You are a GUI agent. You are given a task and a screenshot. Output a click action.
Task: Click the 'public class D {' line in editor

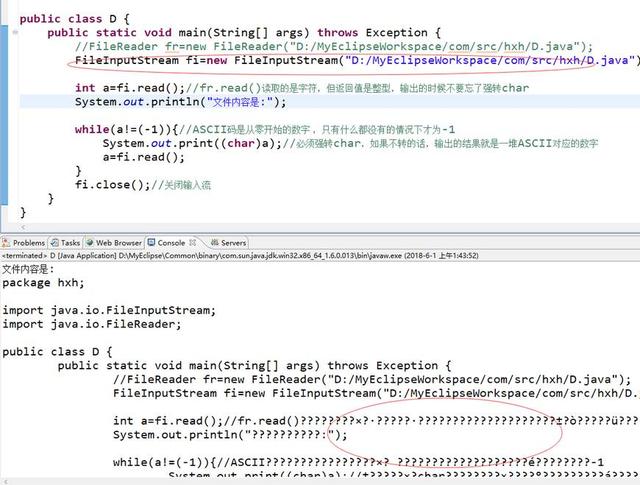pos(74,19)
